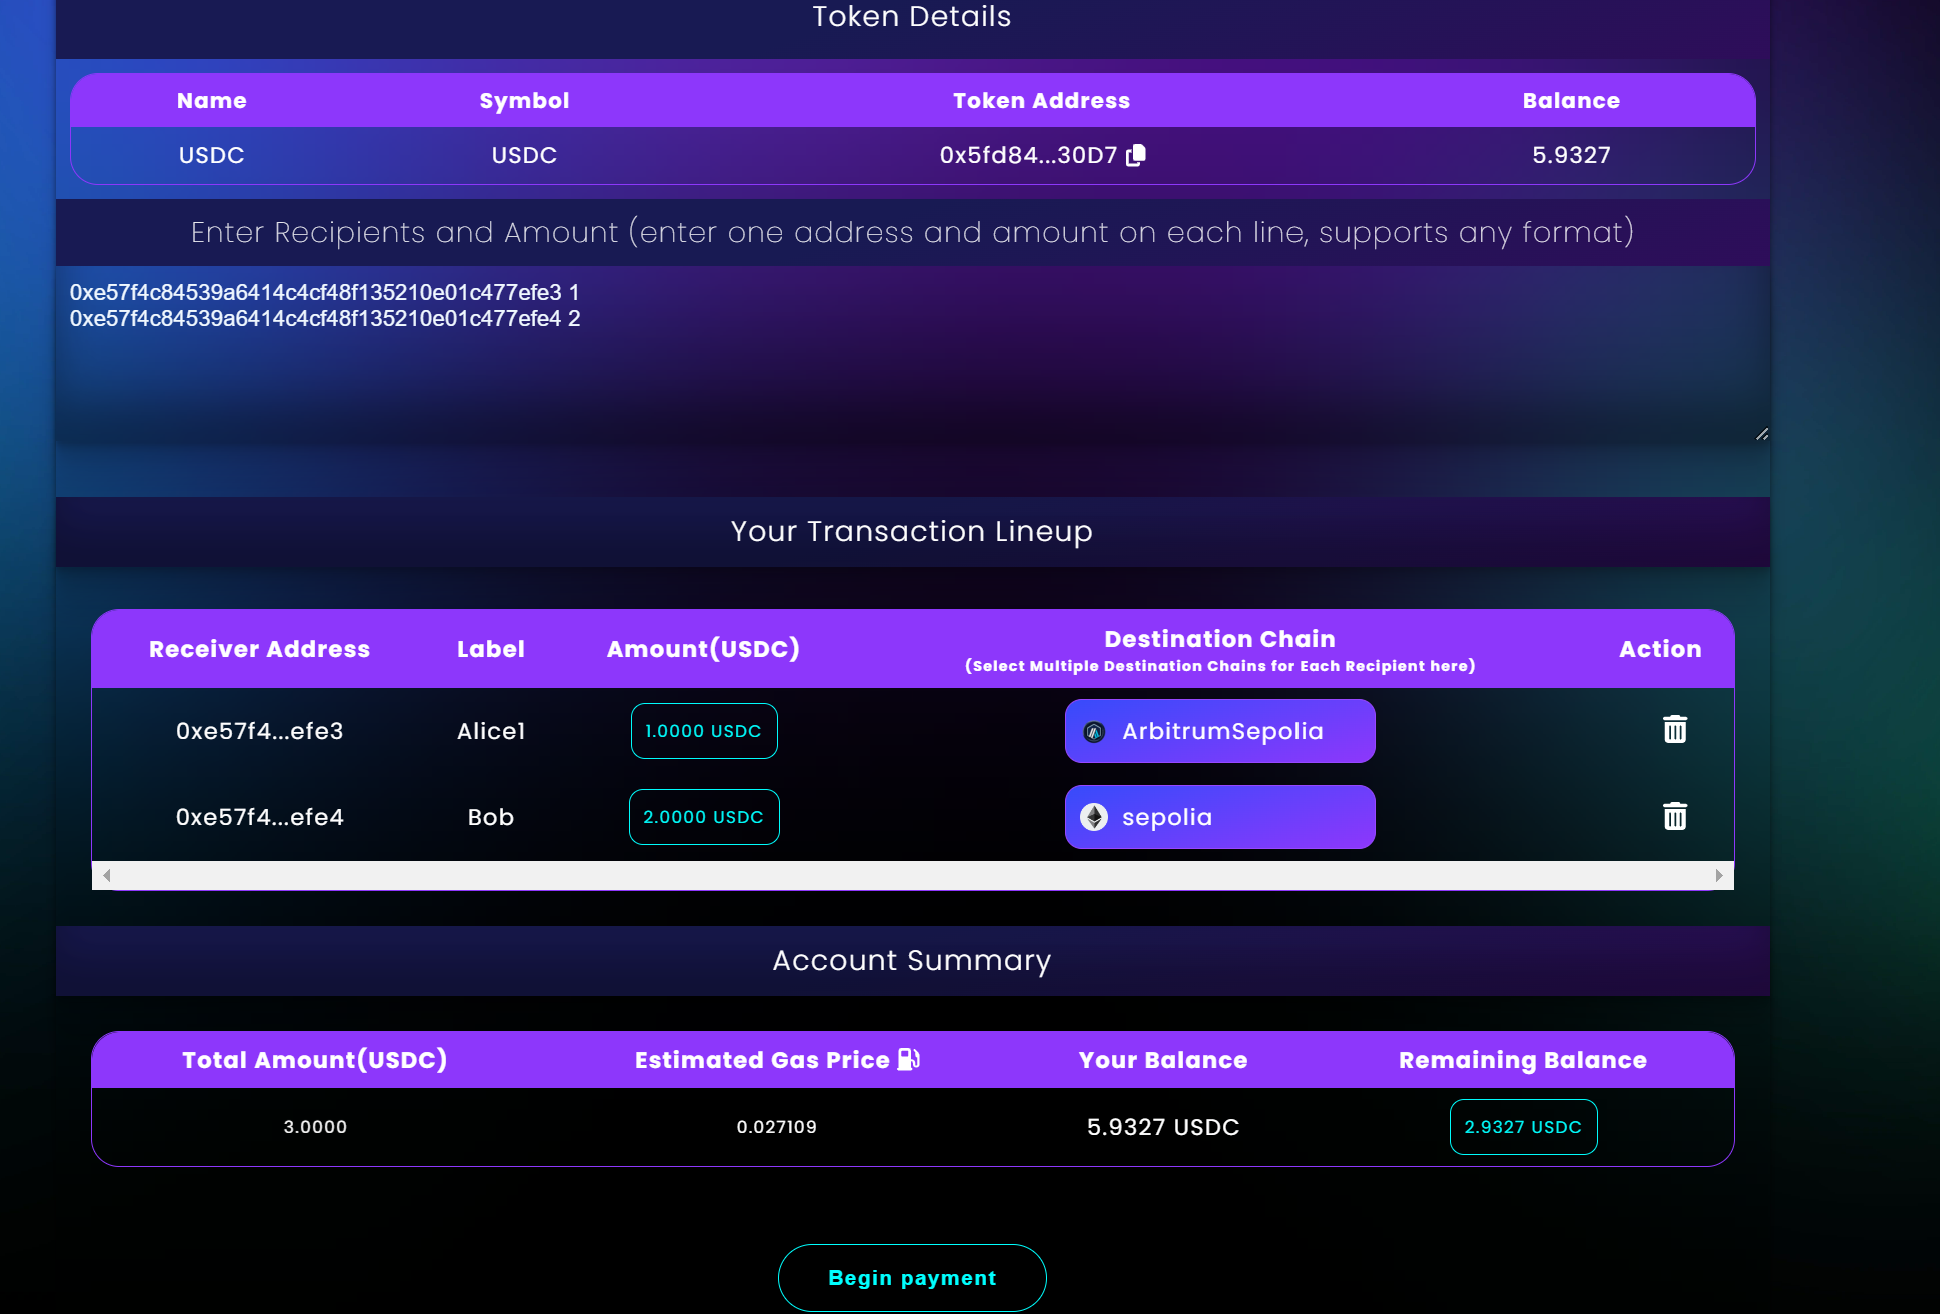
Task: Click the 2.0000 USDC amount badge
Action: click(704, 817)
